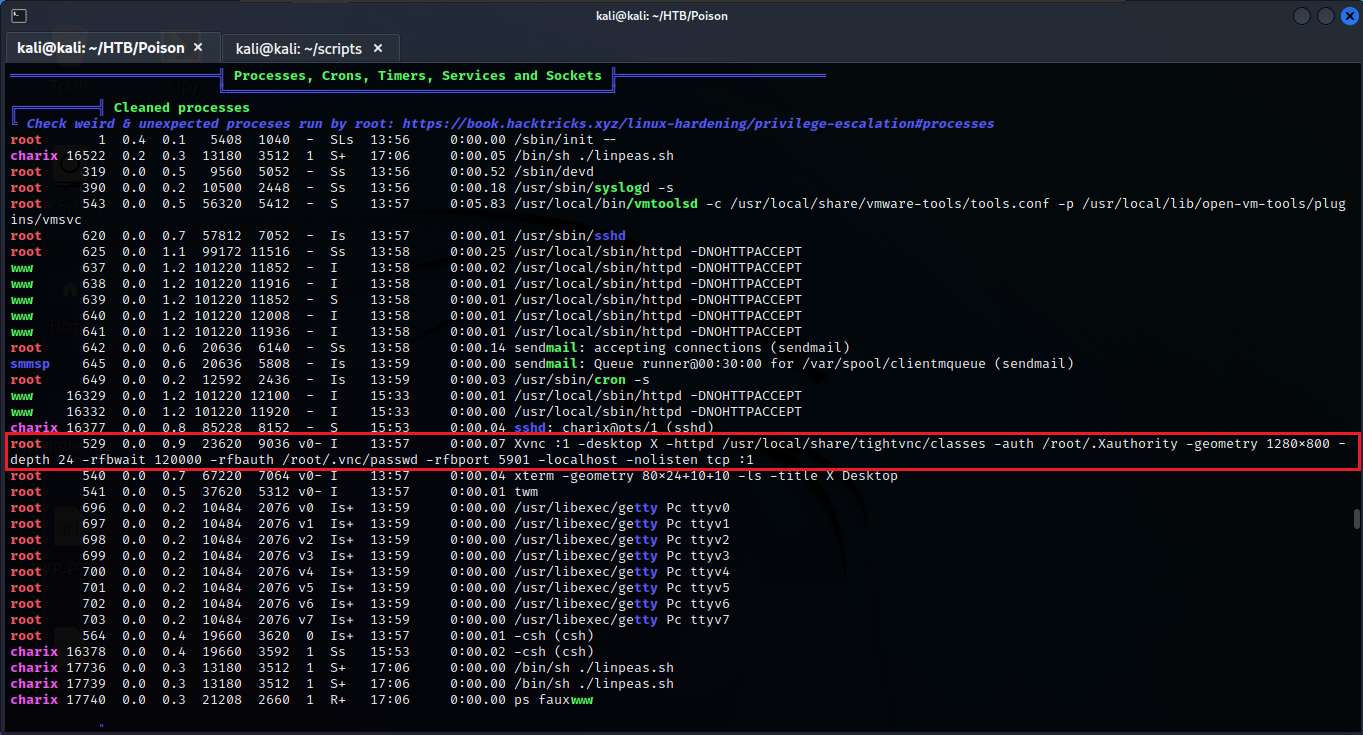
Task: Minimize the terminal window
Action: click(1302, 16)
